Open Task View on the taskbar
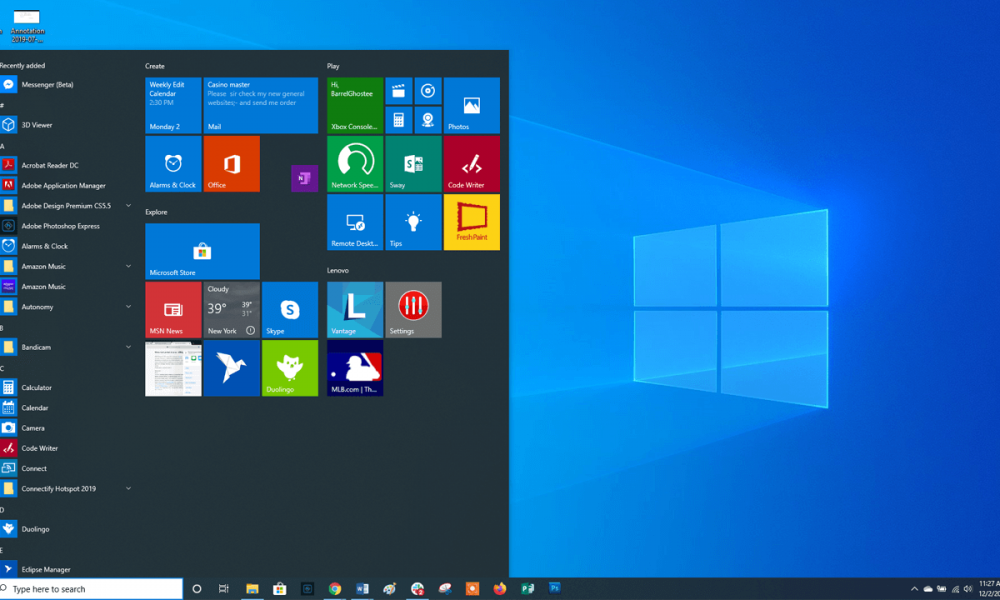This screenshot has width=1000, height=600. click(223, 589)
